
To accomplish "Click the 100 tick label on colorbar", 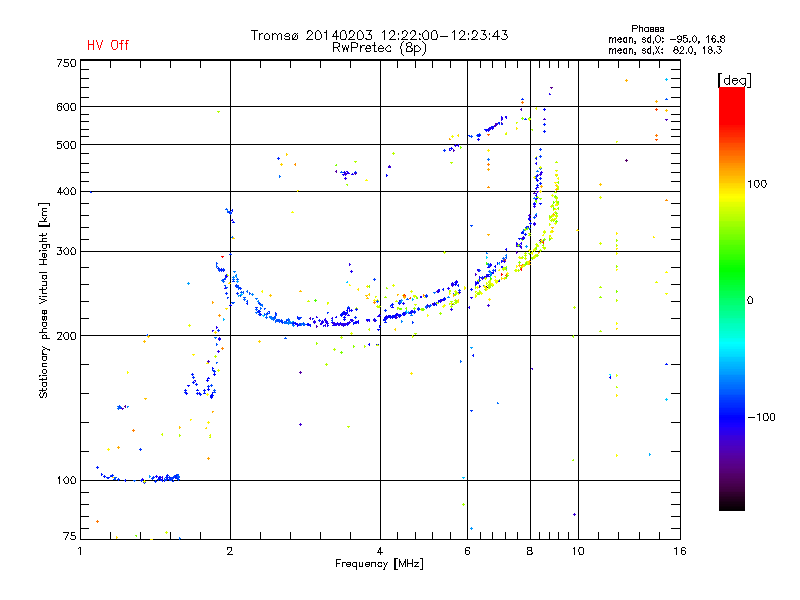I will 757,184.
